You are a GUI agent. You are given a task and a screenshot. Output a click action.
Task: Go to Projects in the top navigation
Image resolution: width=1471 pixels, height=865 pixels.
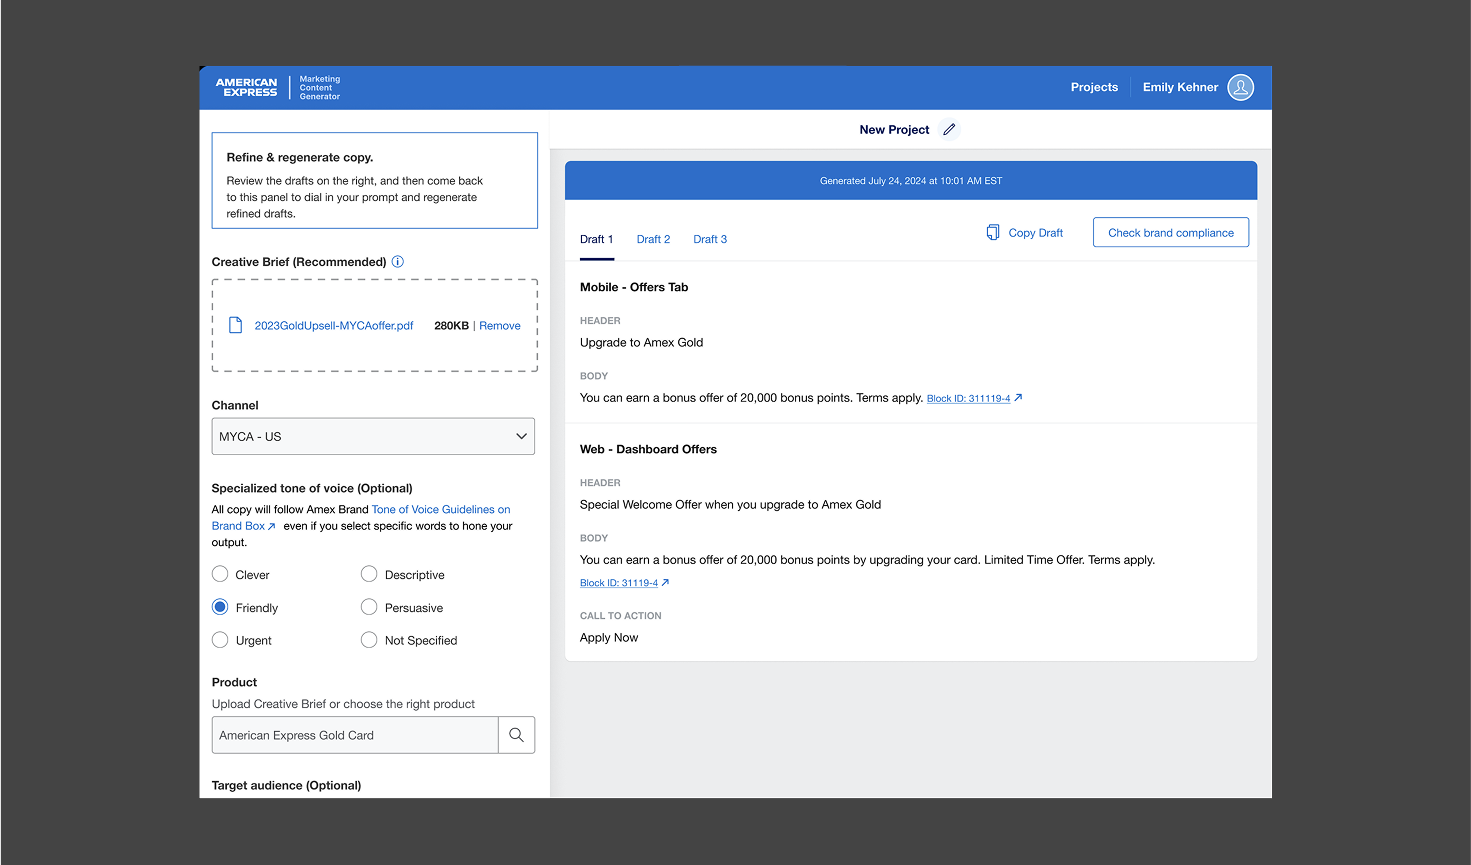point(1094,87)
